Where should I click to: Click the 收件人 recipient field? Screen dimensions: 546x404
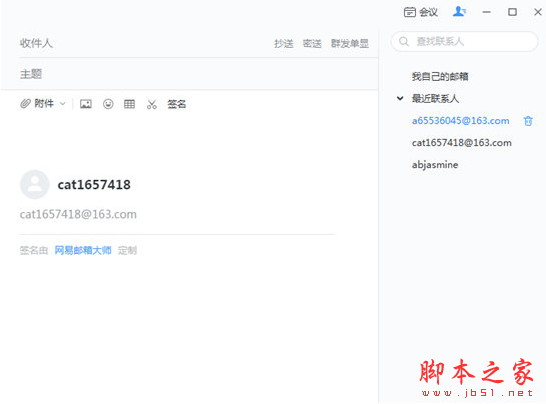pos(146,44)
